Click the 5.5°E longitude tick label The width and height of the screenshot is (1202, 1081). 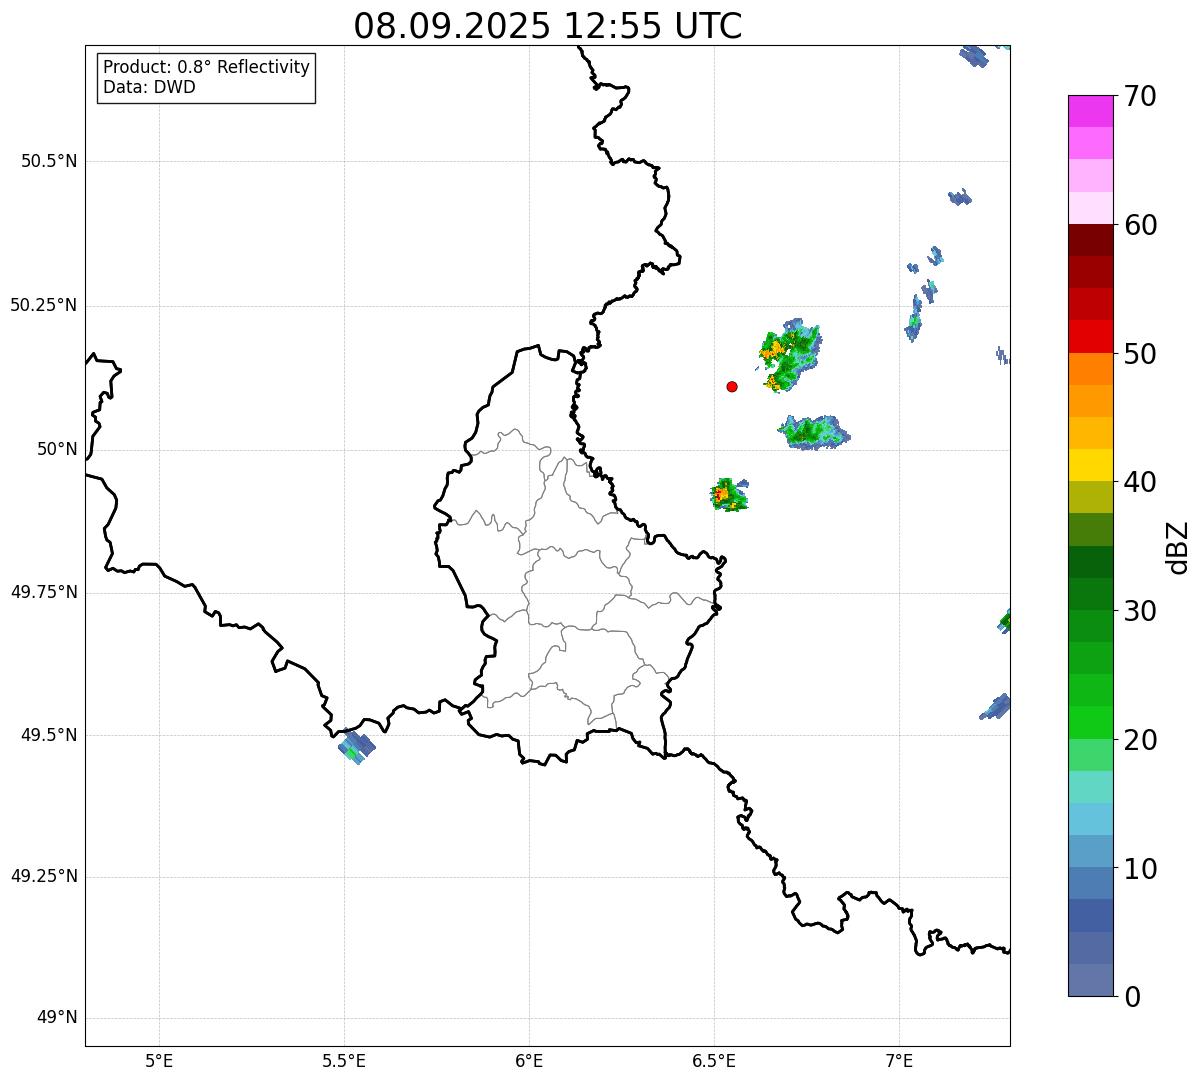coord(344,1060)
